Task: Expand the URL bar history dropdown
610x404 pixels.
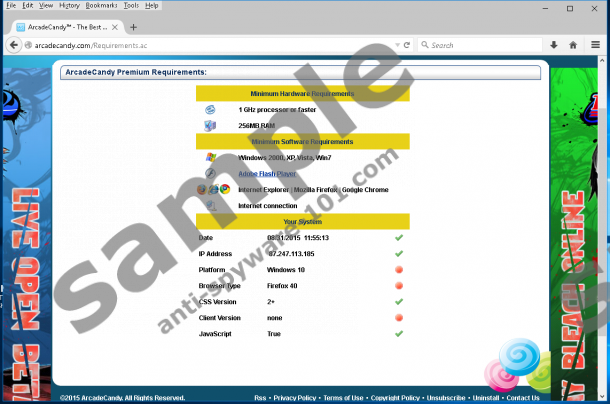Action: point(395,45)
